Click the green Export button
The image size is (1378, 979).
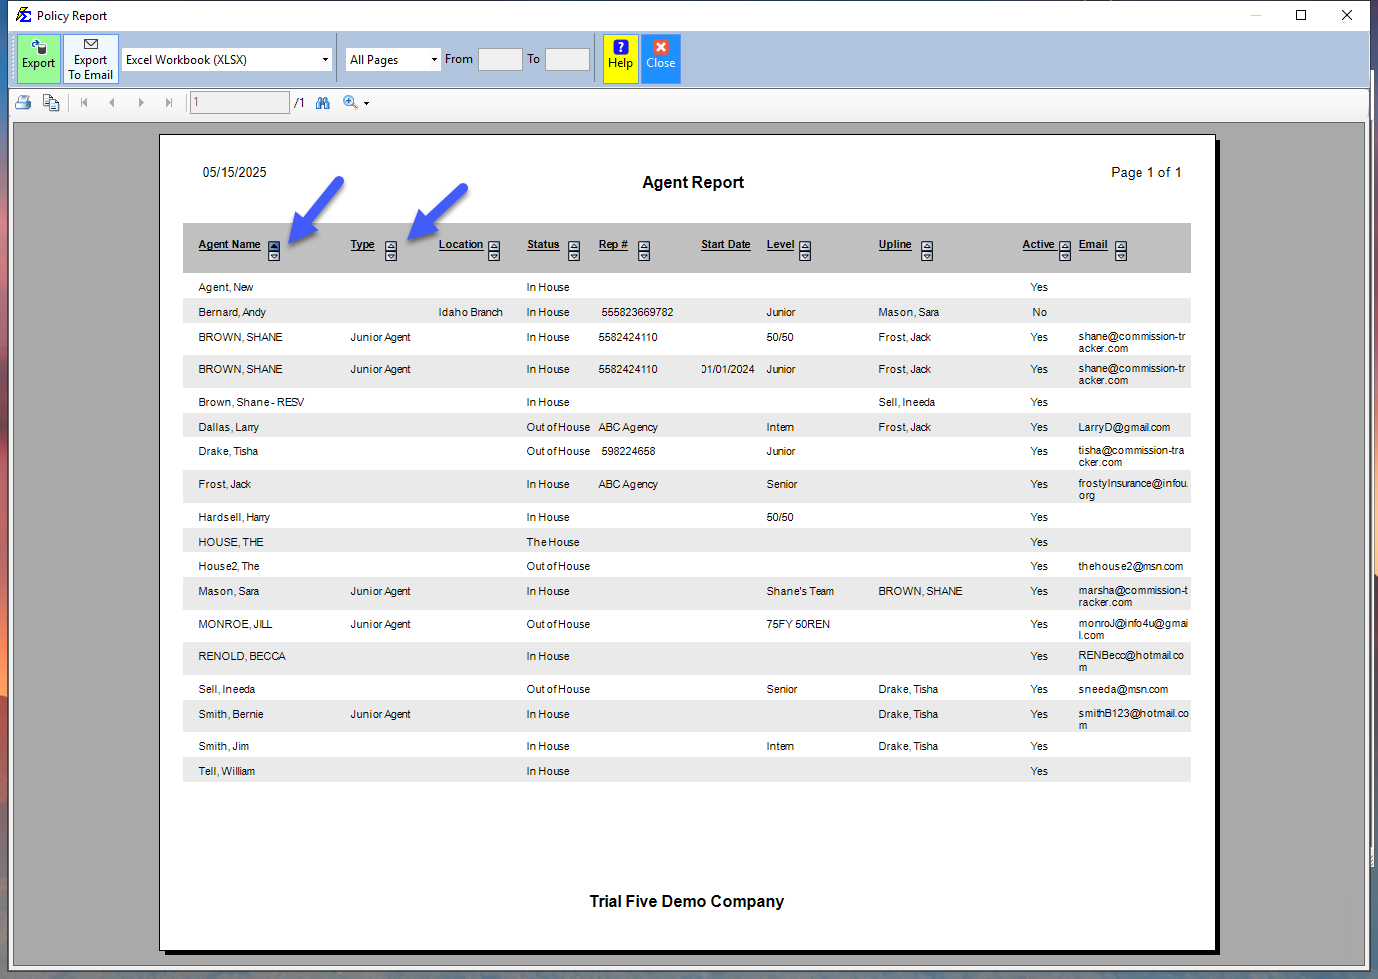coord(37,58)
